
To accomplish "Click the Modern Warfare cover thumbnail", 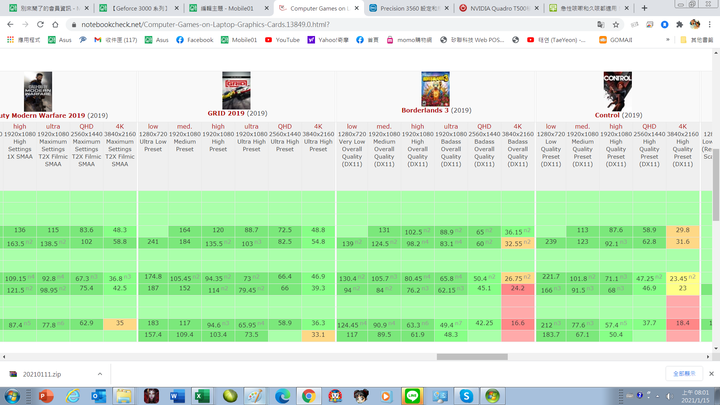I will click(38, 91).
